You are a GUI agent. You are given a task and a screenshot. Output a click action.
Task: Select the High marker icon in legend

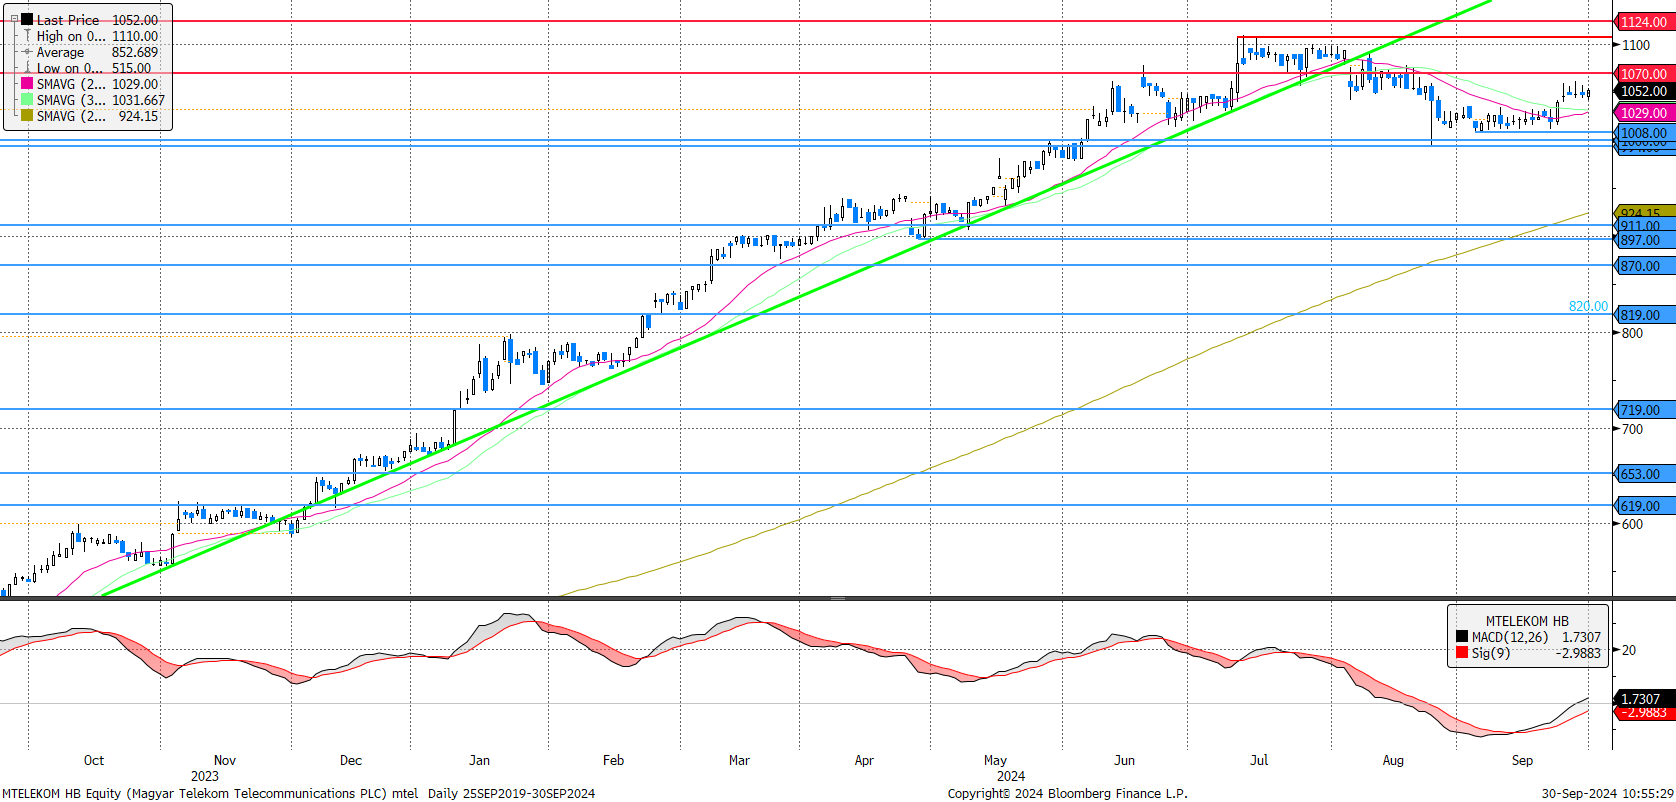tap(27, 36)
